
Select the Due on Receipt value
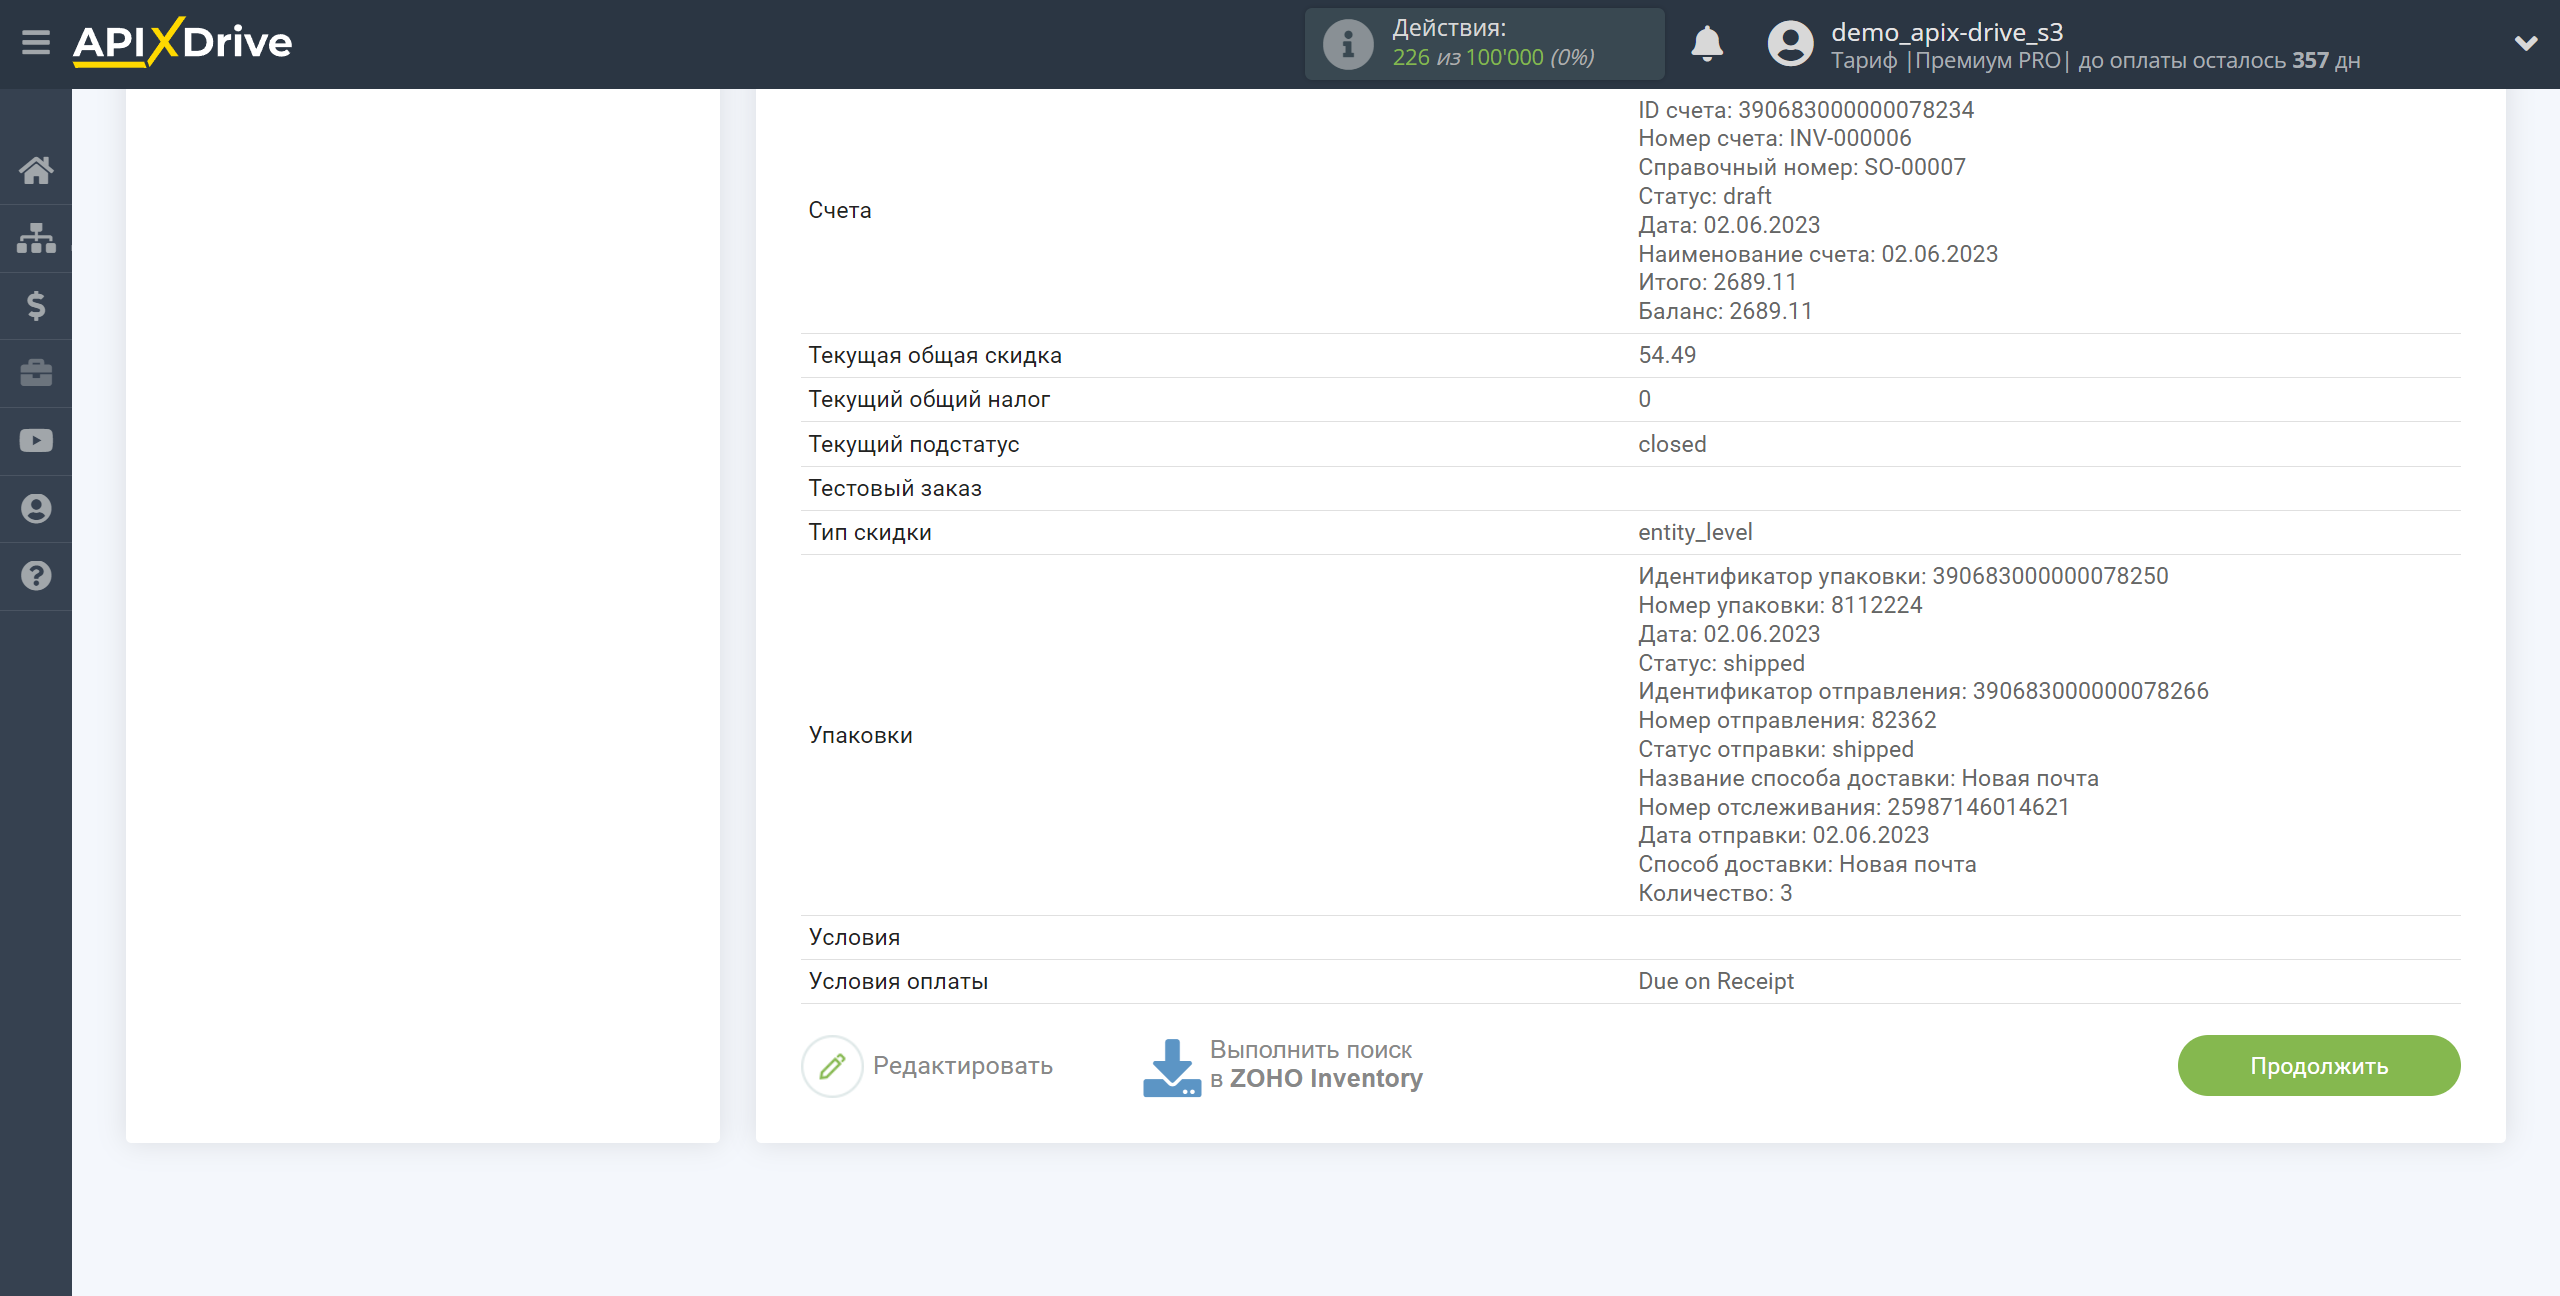coord(1716,981)
